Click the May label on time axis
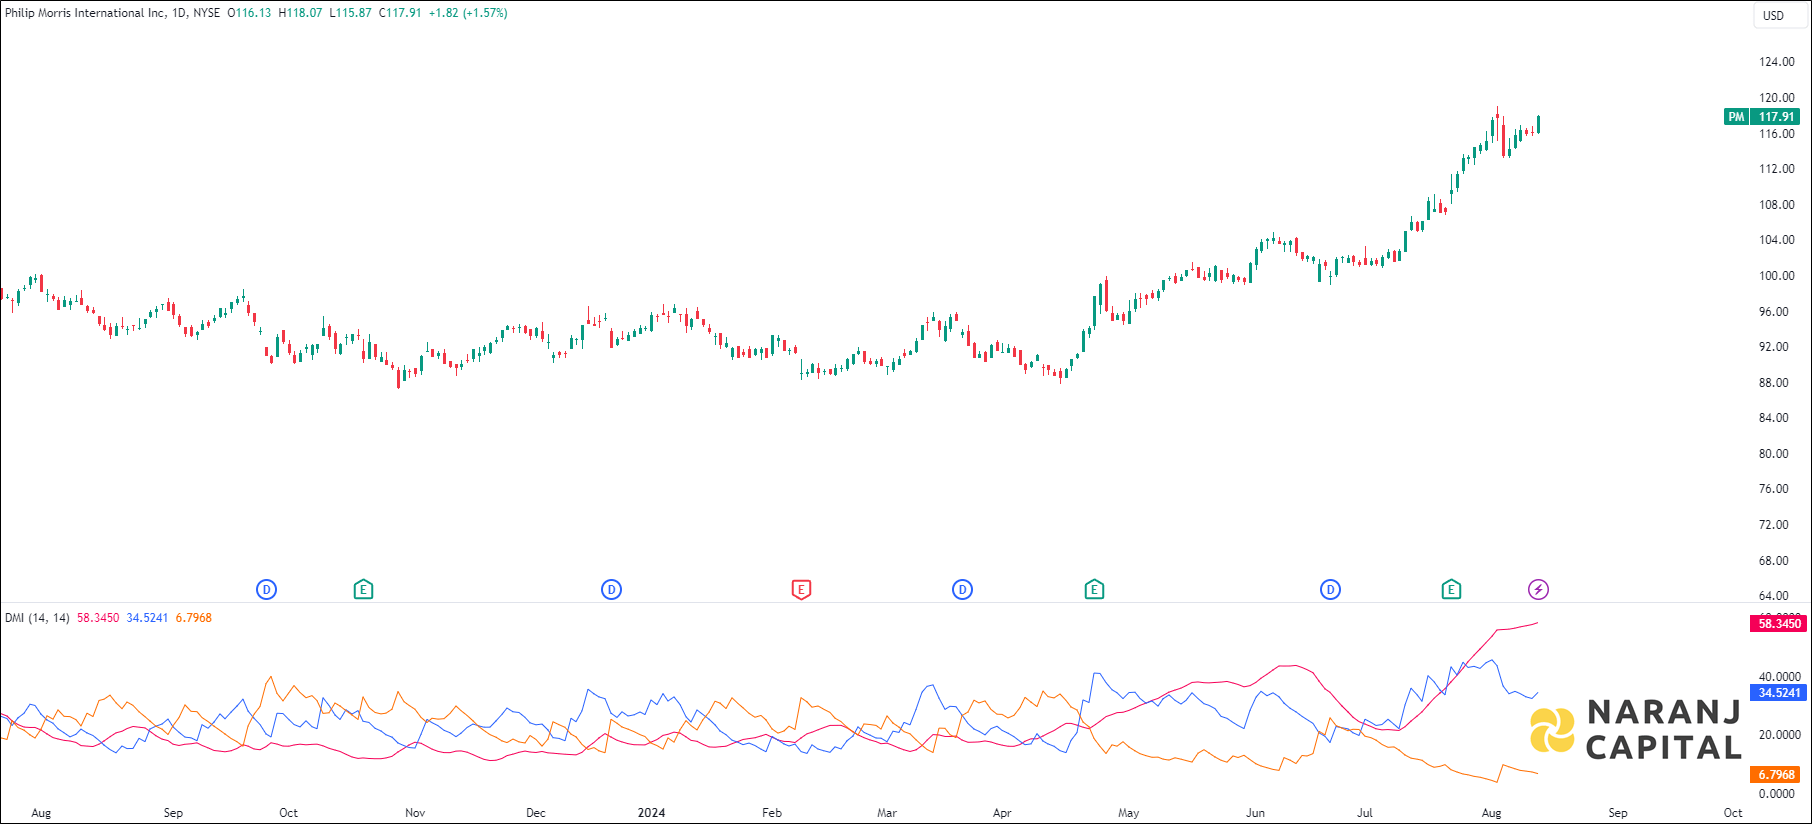Screen dimensions: 1812x824 point(1129,813)
